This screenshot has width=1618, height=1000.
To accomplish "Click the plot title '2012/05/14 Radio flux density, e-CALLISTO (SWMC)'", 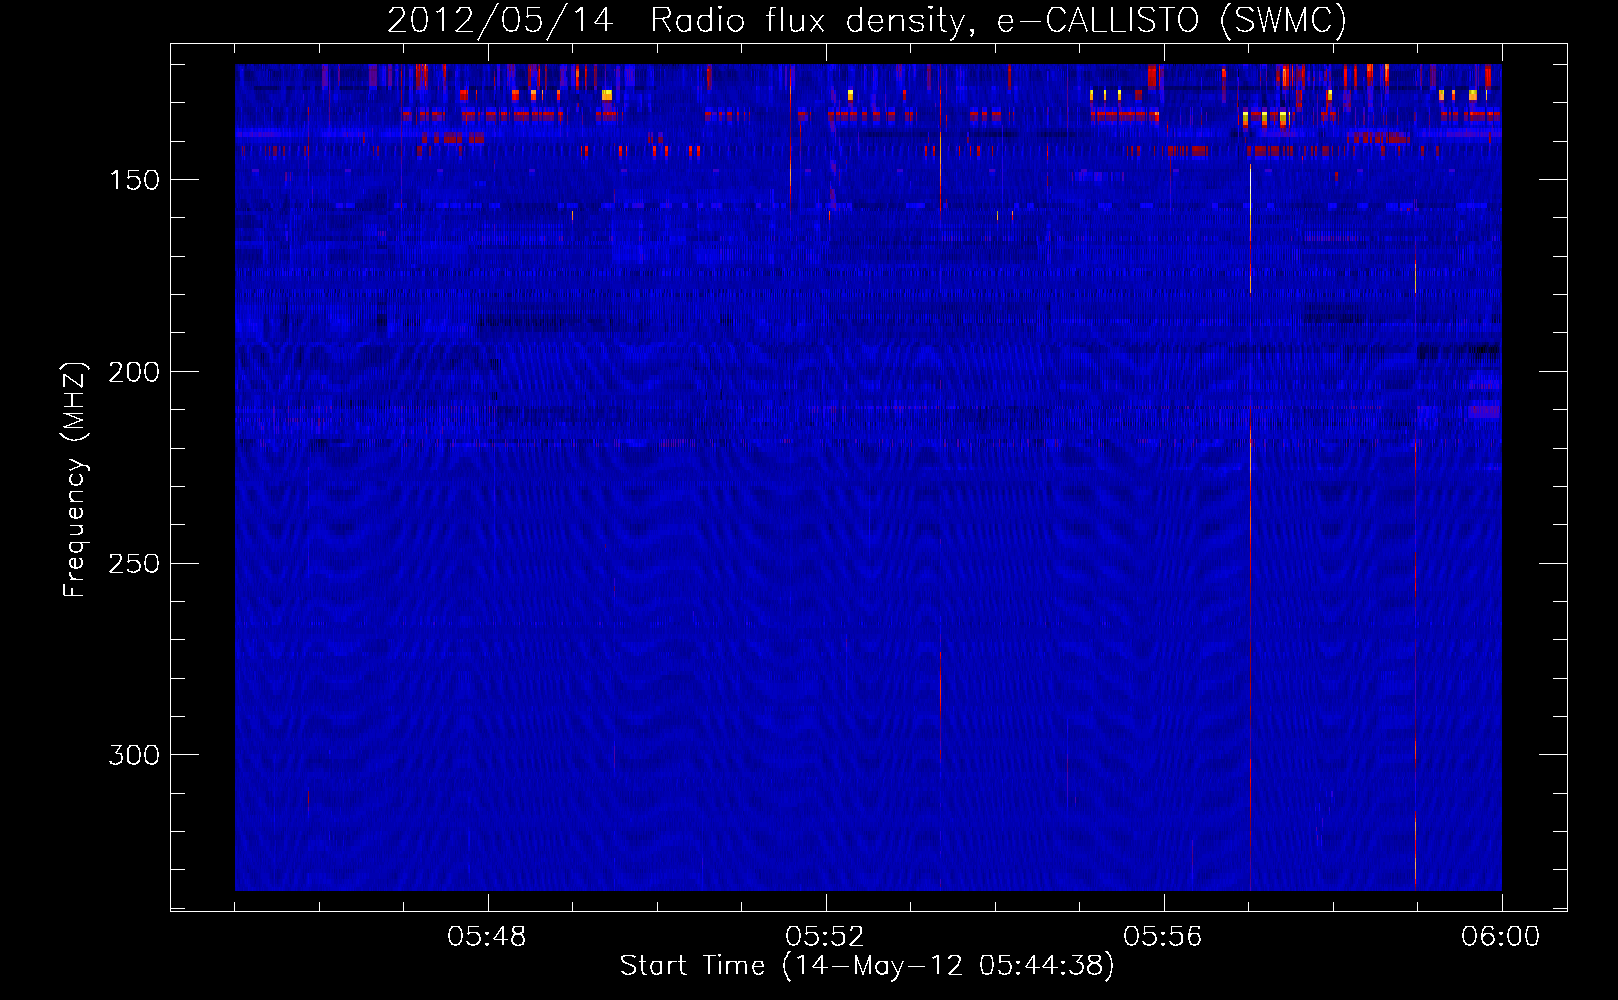I will pos(867,21).
